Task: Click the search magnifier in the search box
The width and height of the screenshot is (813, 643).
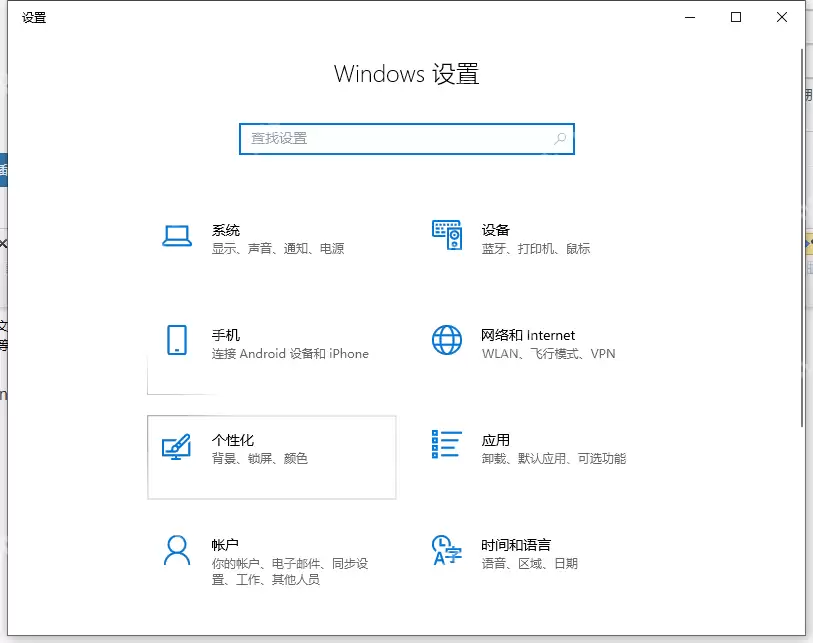Action: click(x=560, y=139)
